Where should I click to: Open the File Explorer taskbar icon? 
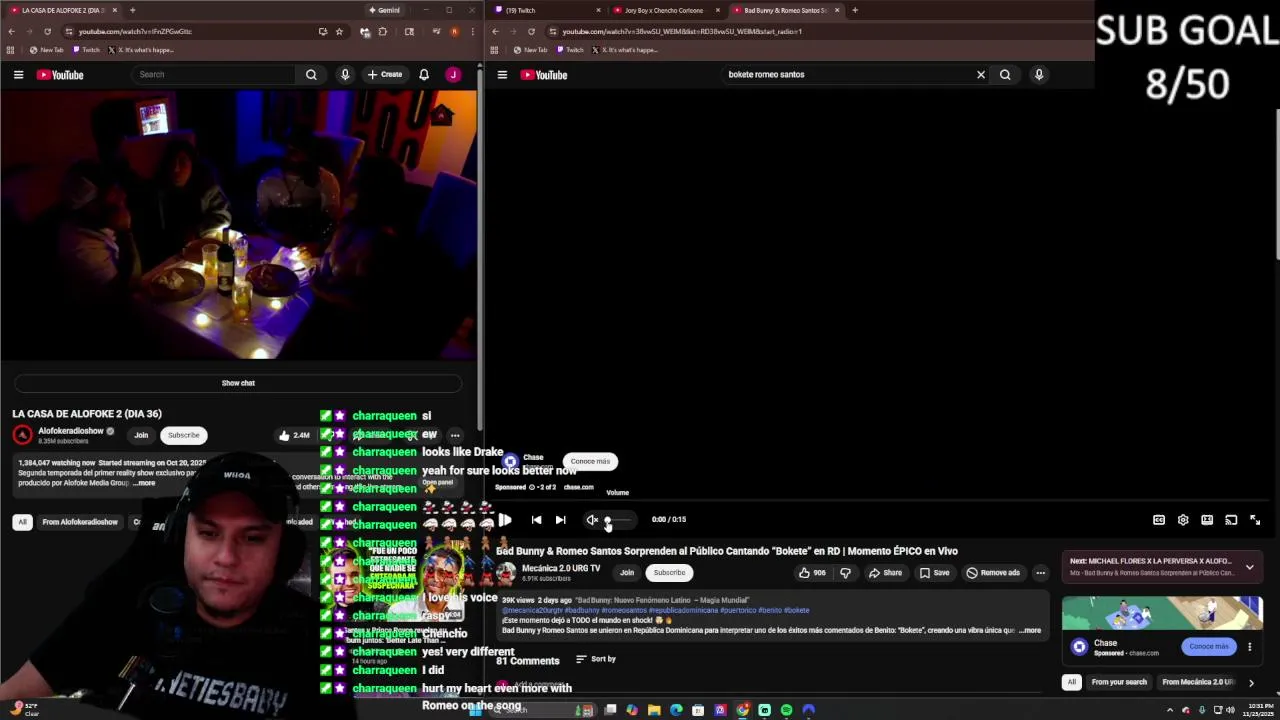[x=654, y=710]
